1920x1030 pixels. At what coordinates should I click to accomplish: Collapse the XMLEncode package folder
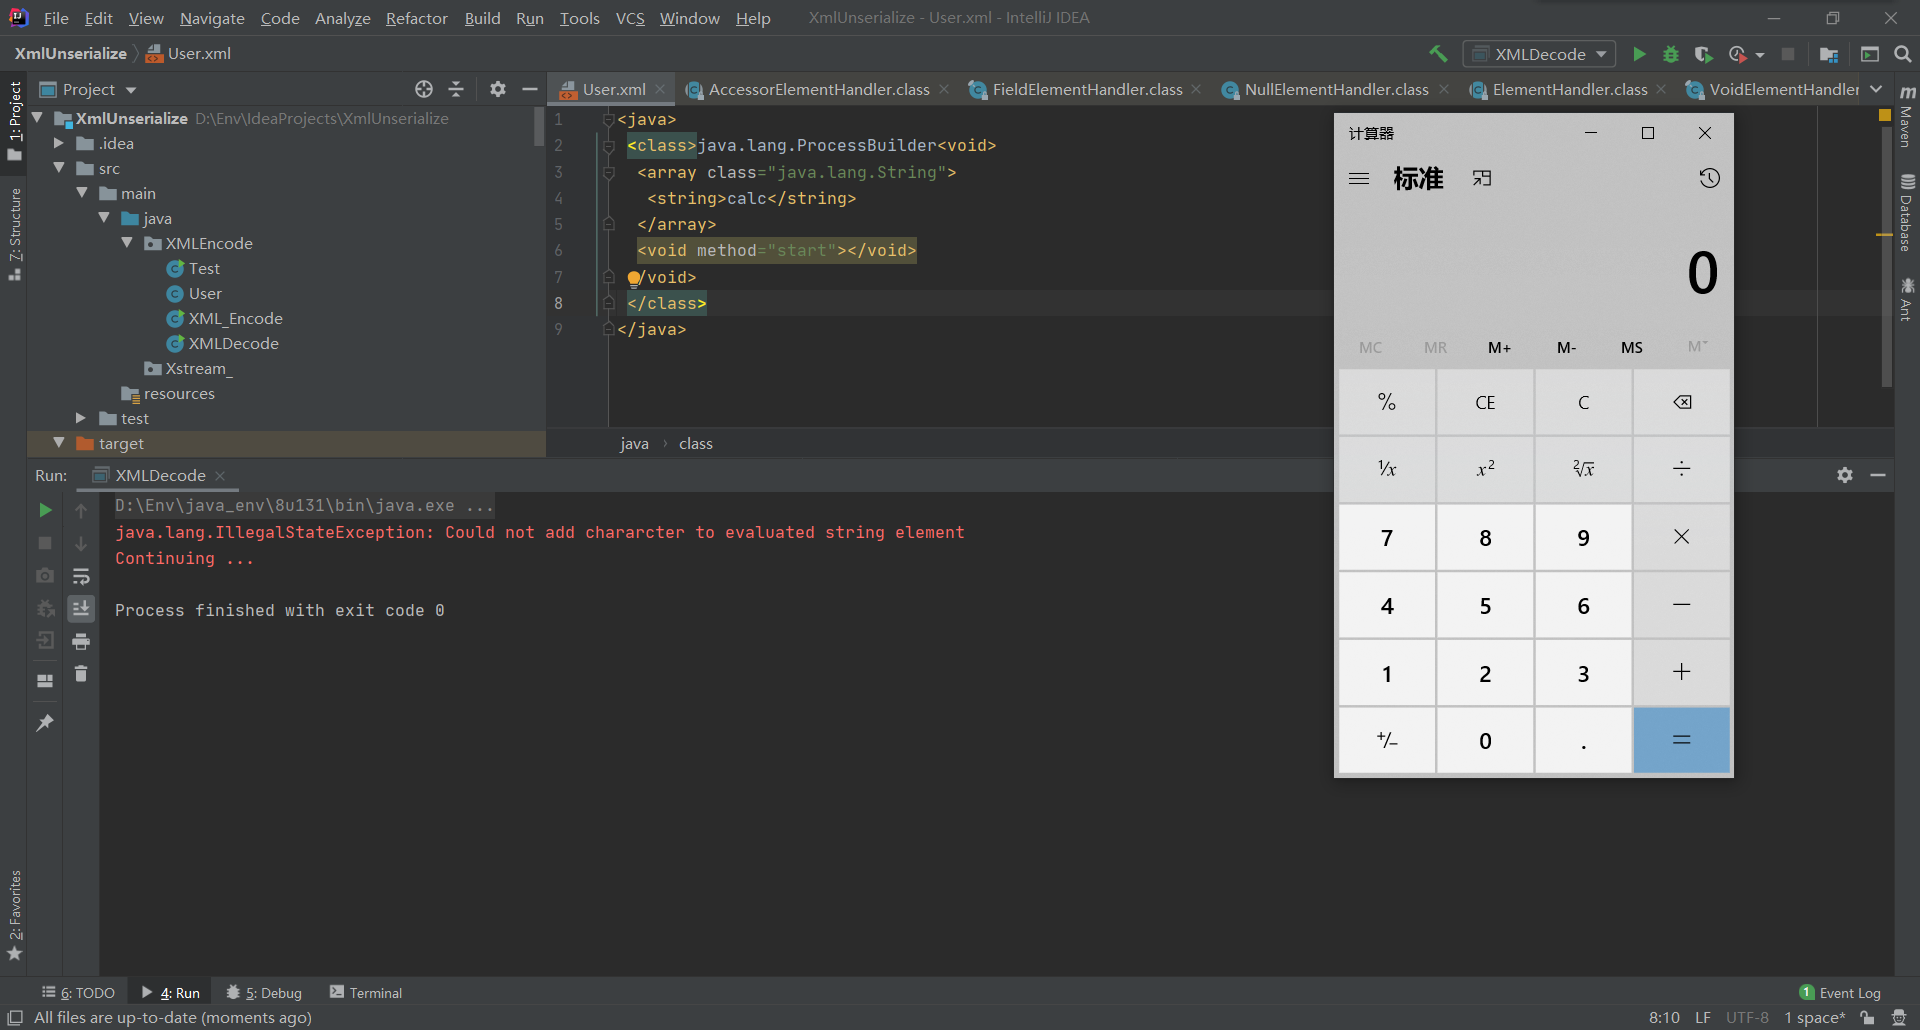pyautogui.click(x=127, y=243)
